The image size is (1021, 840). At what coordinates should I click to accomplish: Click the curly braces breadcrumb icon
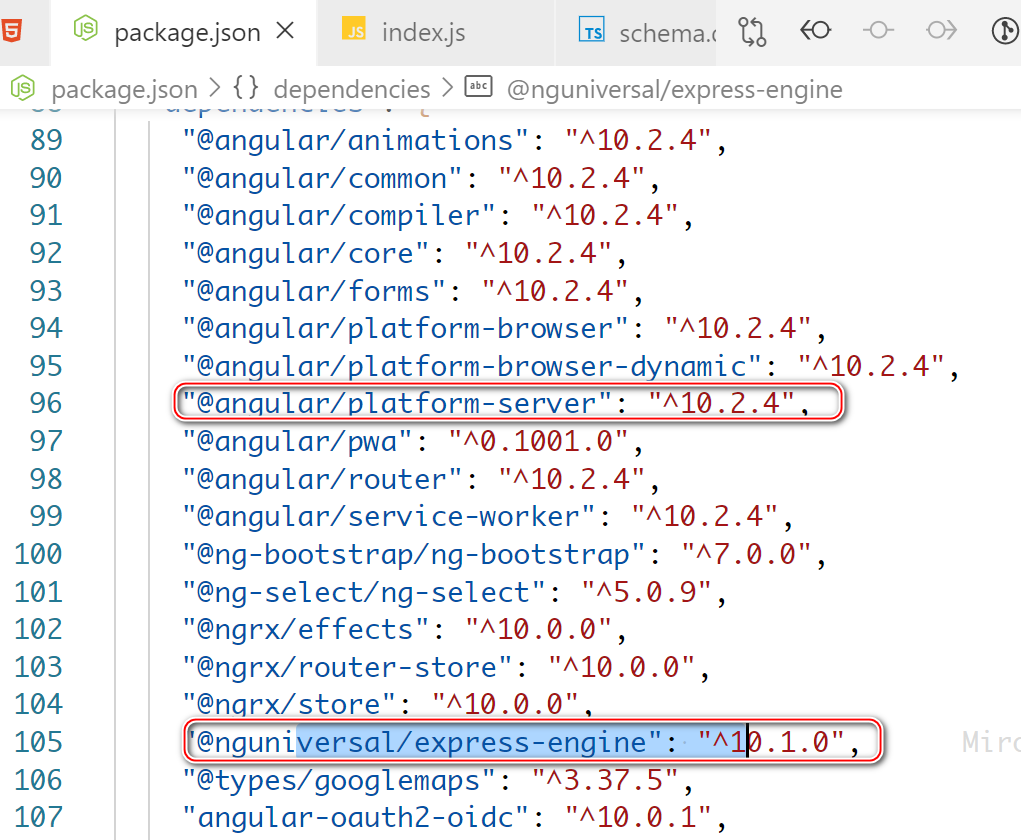(246, 87)
